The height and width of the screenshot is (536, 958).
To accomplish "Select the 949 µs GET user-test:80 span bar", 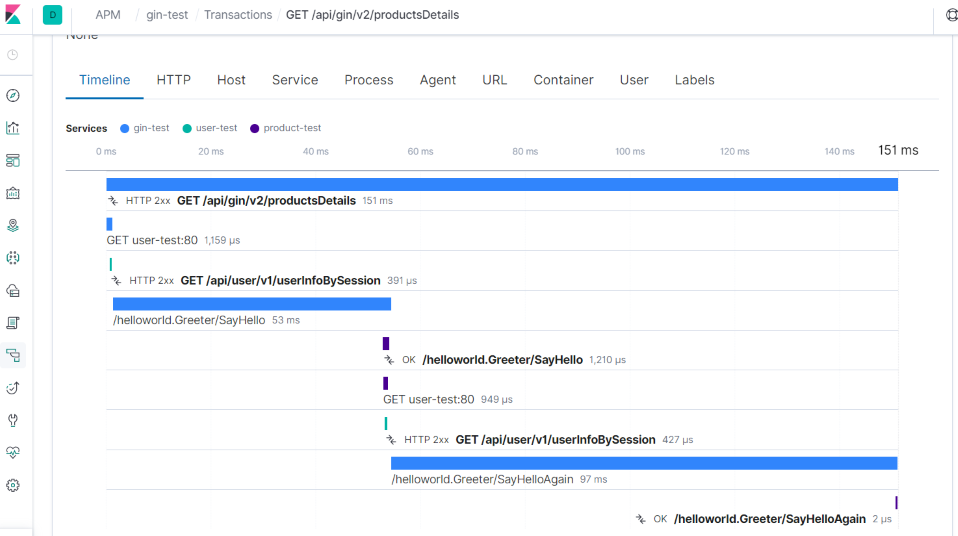I will [386, 383].
